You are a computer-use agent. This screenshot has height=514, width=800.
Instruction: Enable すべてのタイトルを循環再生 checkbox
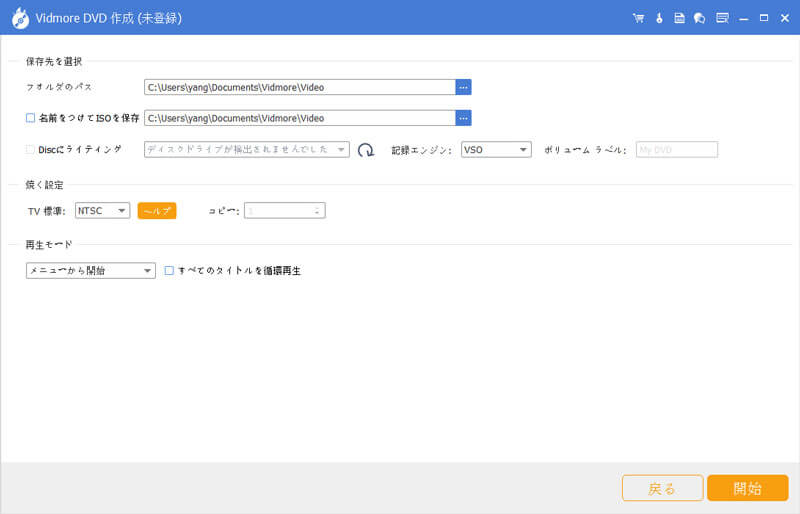(169, 270)
